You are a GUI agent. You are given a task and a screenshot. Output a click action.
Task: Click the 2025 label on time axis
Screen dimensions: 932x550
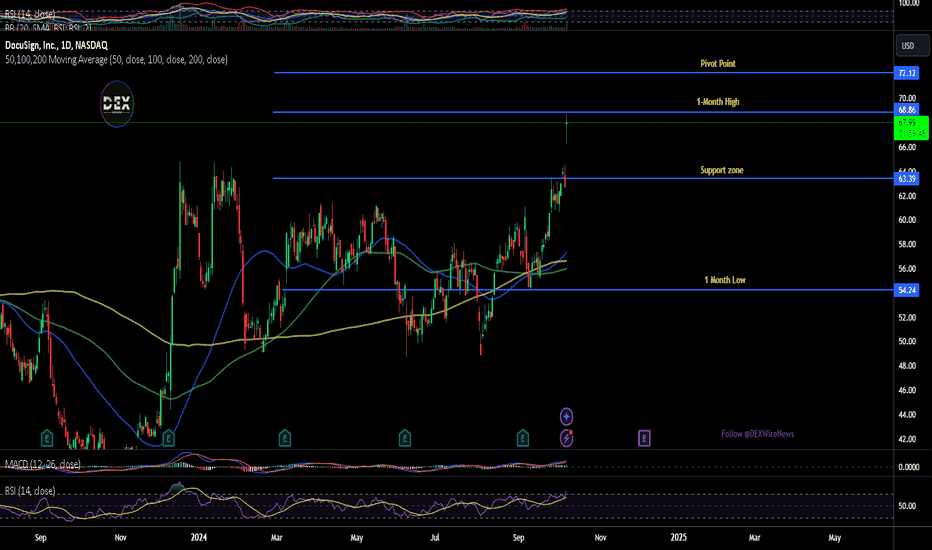click(x=678, y=538)
